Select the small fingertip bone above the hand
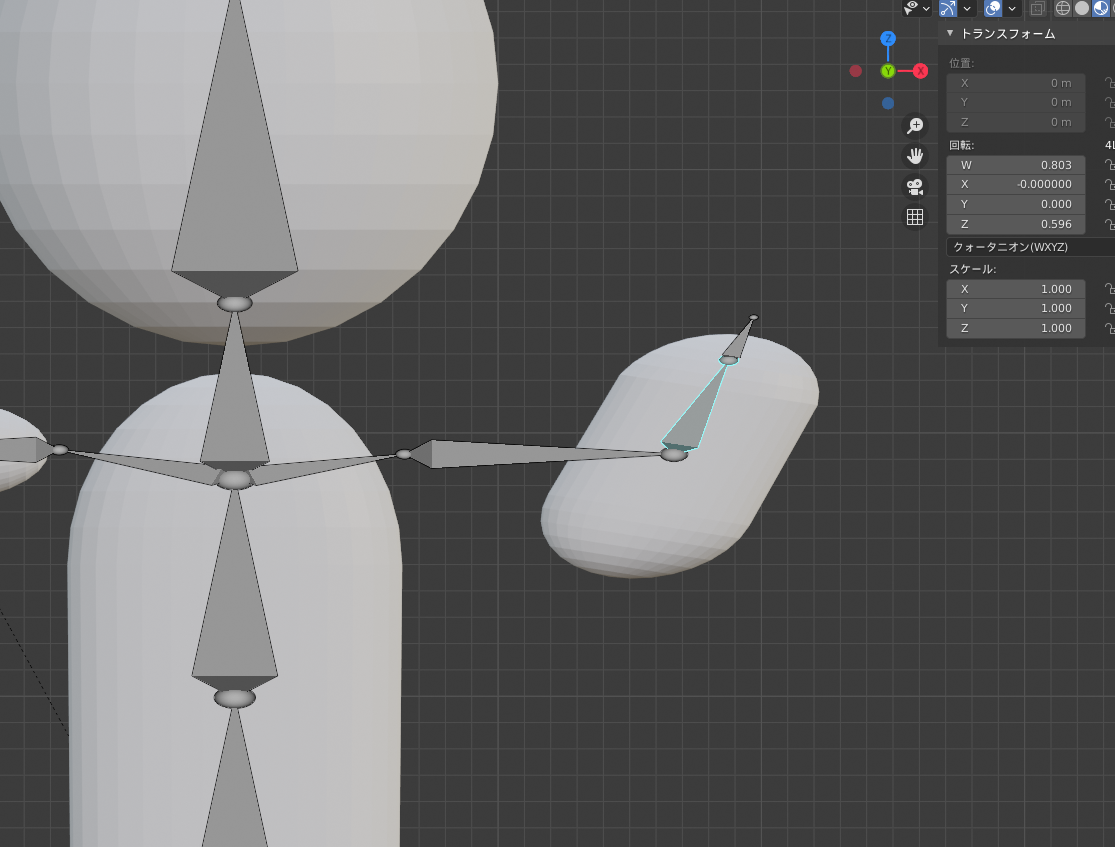The width and height of the screenshot is (1115, 847). click(740, 339)
